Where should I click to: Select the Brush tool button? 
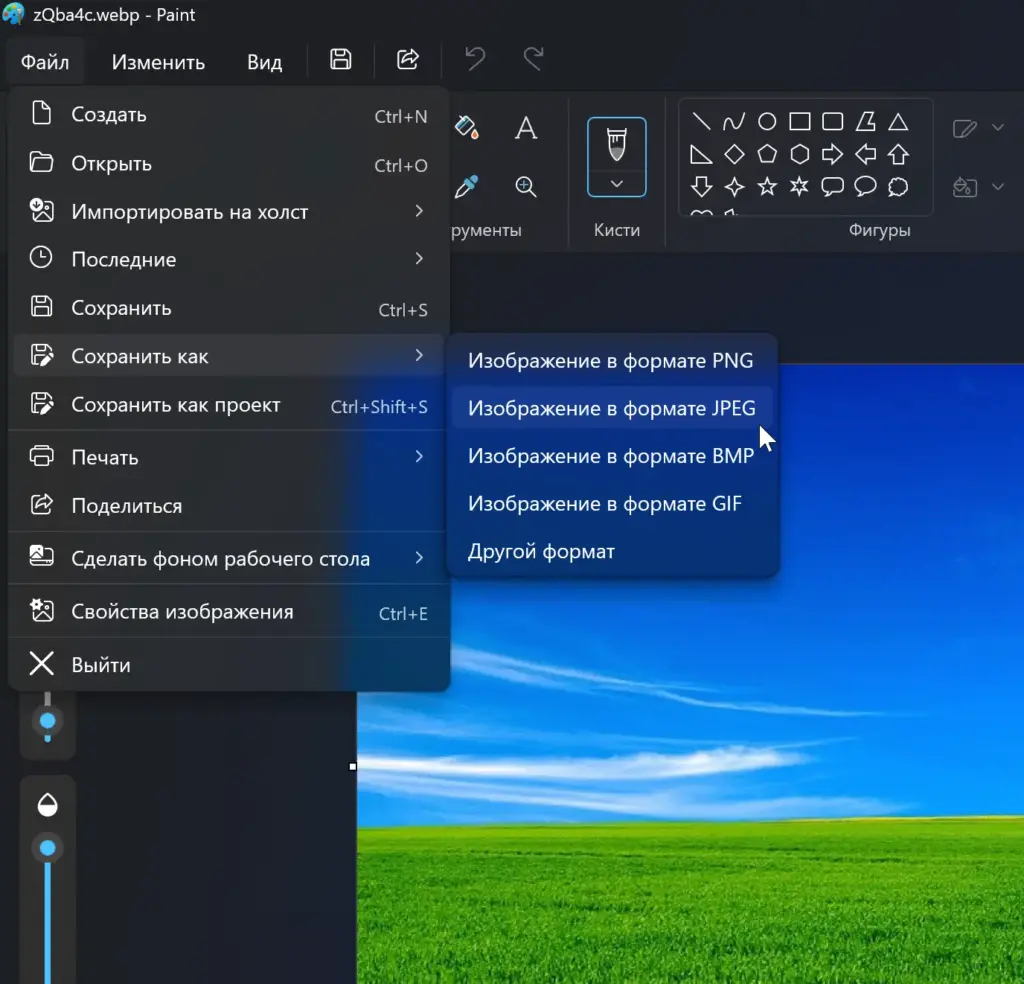click(x=616, y=145)
